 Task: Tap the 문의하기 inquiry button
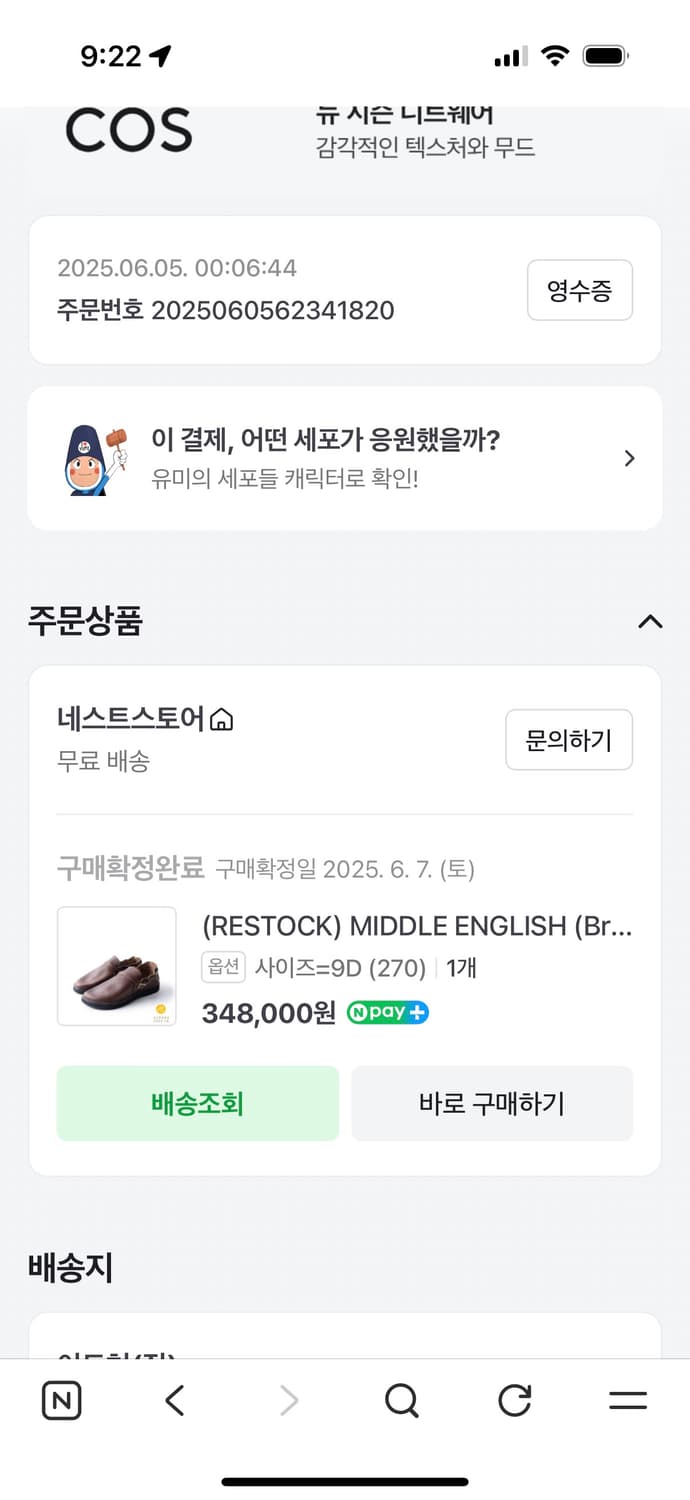(x=569, y=739)
